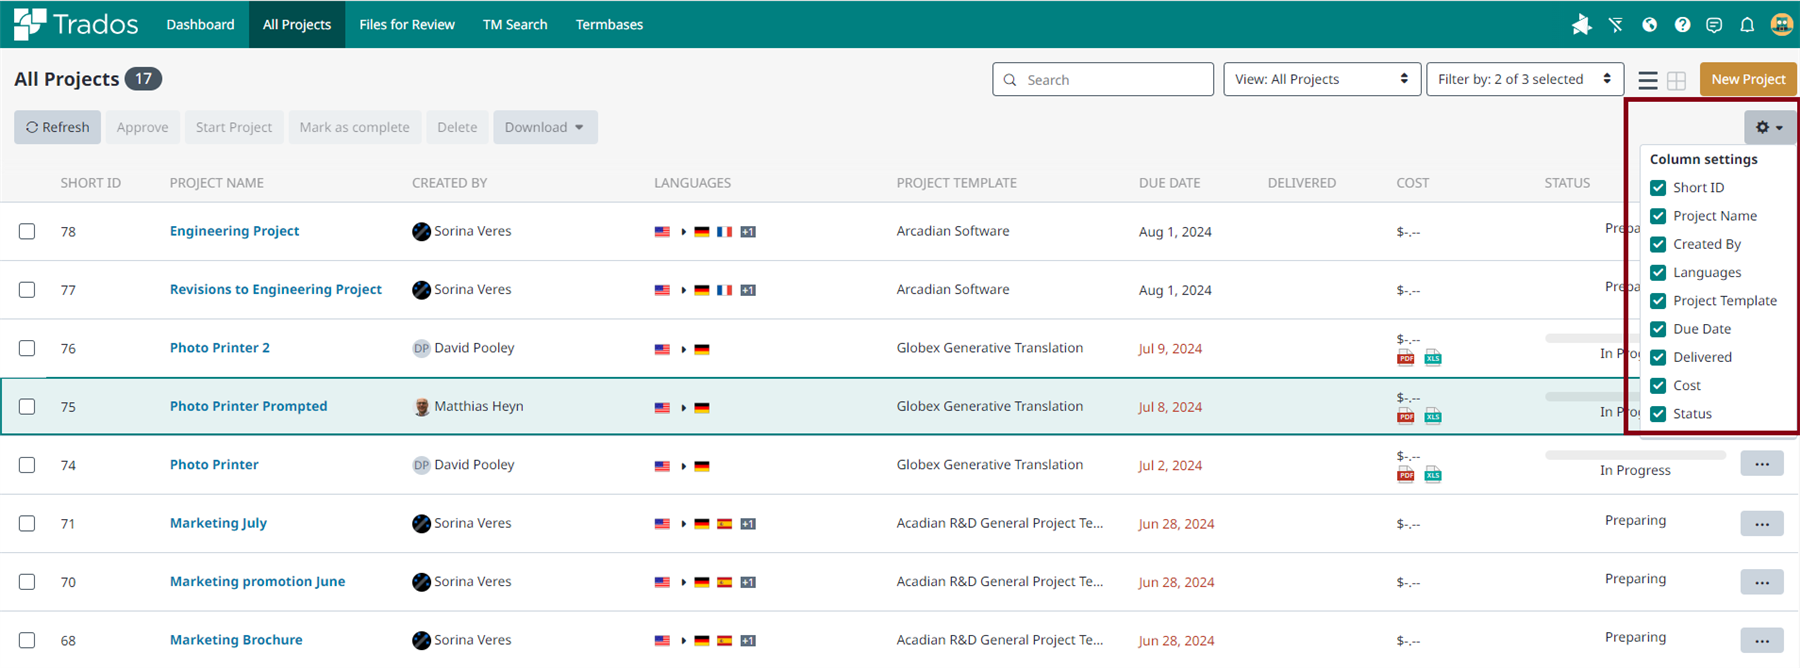Open the more actions menu for Marketing July

[x=1762, y=523]
